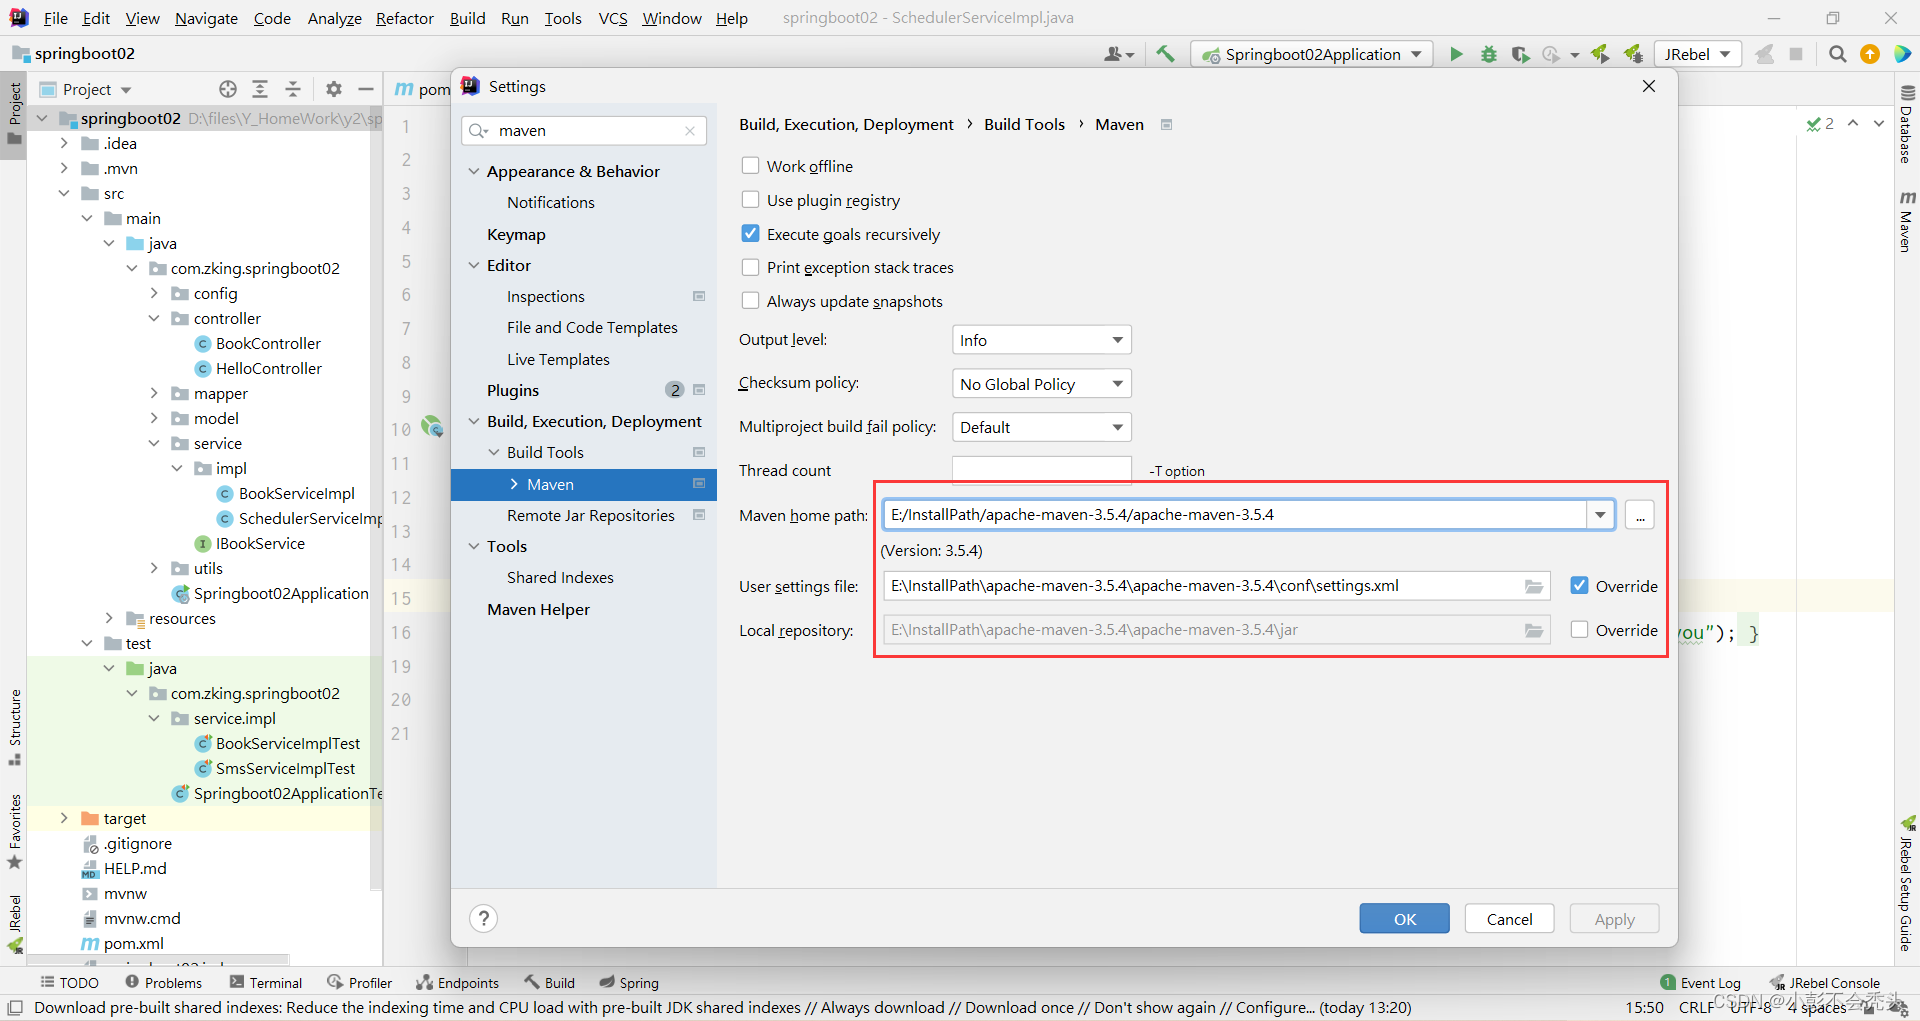
Task: Open the Maven side tool window
Action: (1907, 221)
